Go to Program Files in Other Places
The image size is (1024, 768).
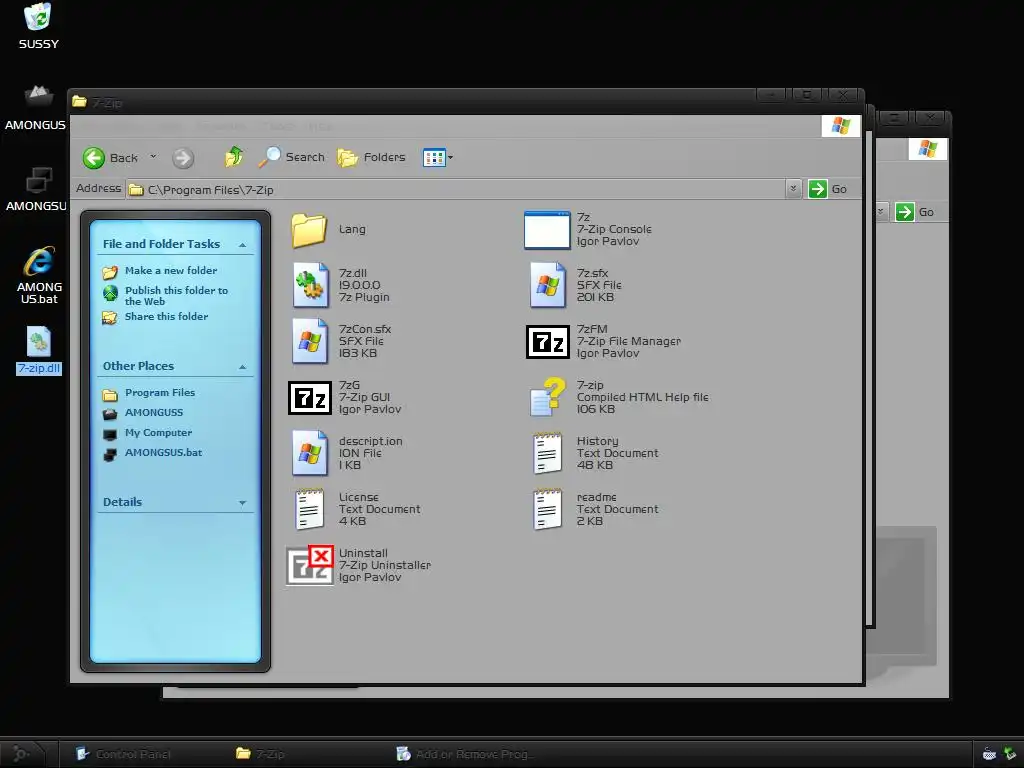(160, 392)
